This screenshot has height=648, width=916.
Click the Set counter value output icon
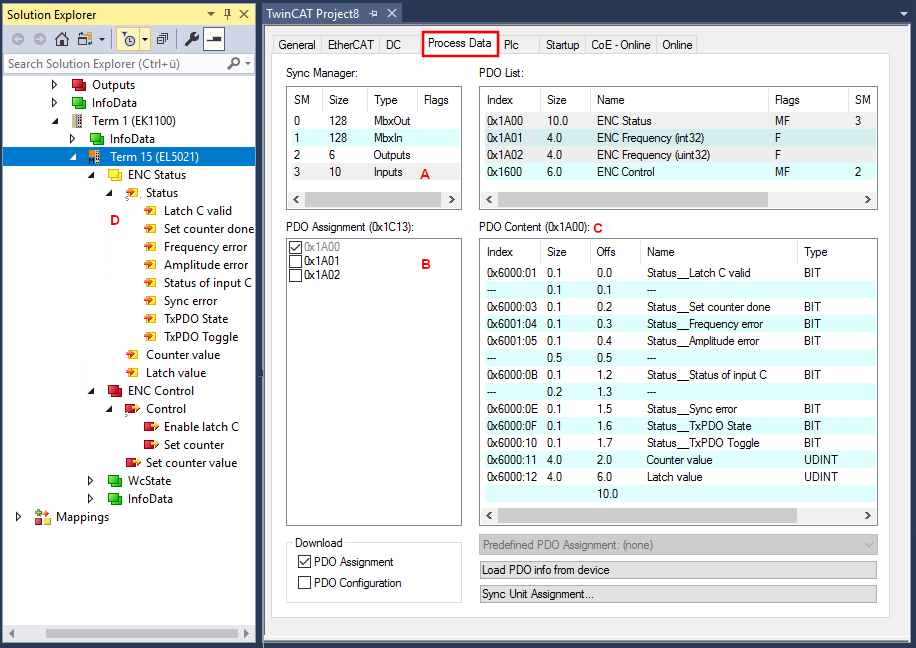(x=133, y=463)
